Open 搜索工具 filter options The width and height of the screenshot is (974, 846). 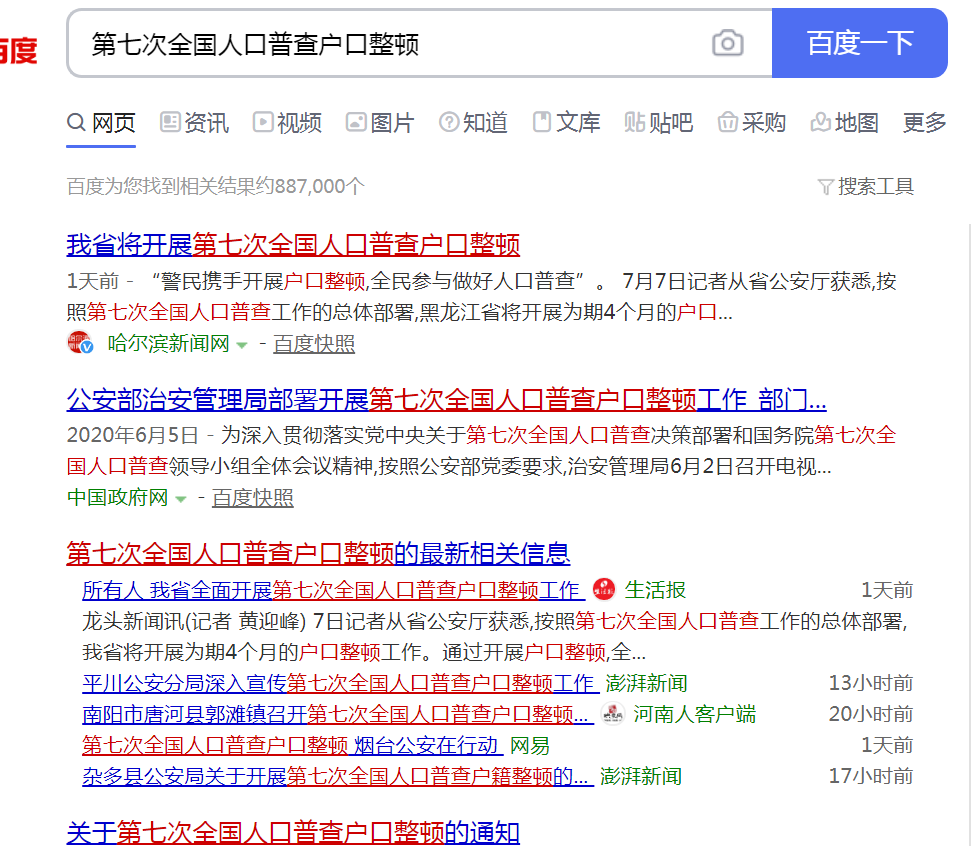coord(866,186)
